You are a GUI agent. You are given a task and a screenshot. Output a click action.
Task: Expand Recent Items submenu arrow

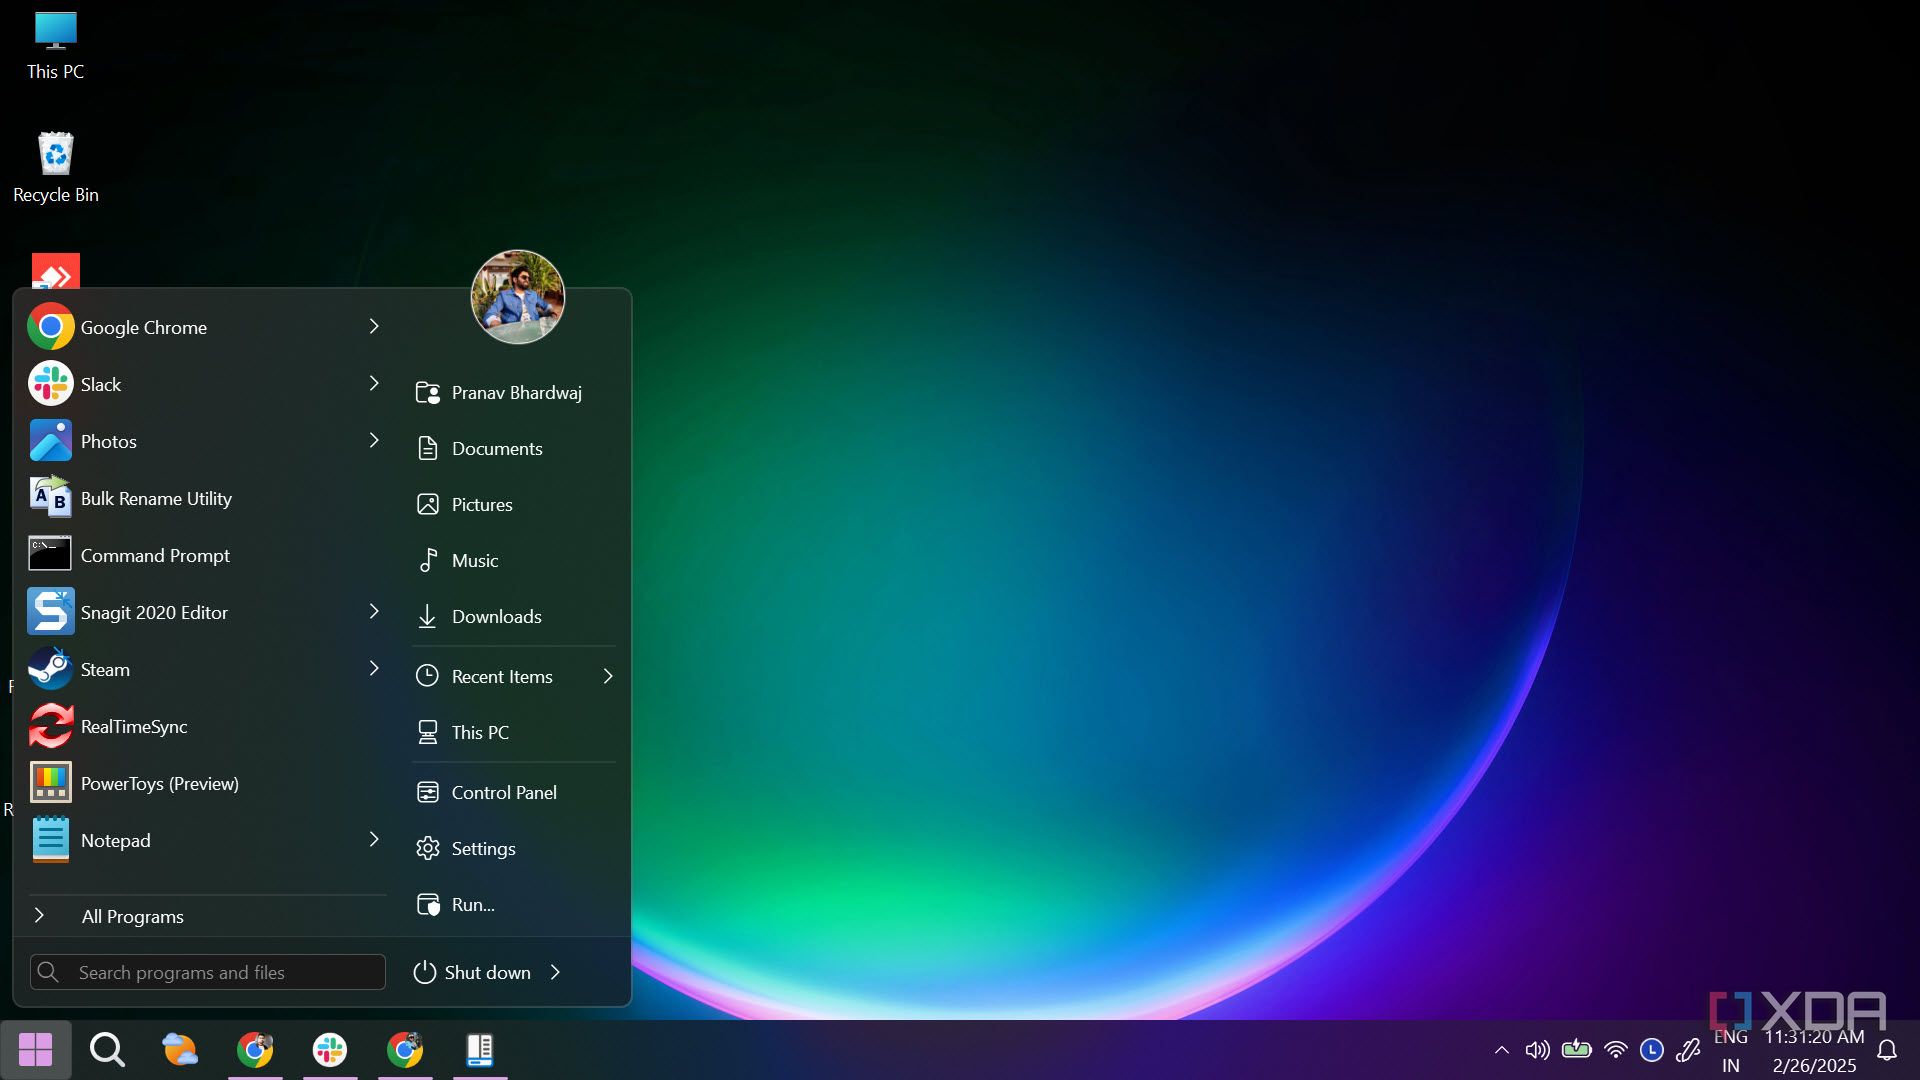pos(608,676)
